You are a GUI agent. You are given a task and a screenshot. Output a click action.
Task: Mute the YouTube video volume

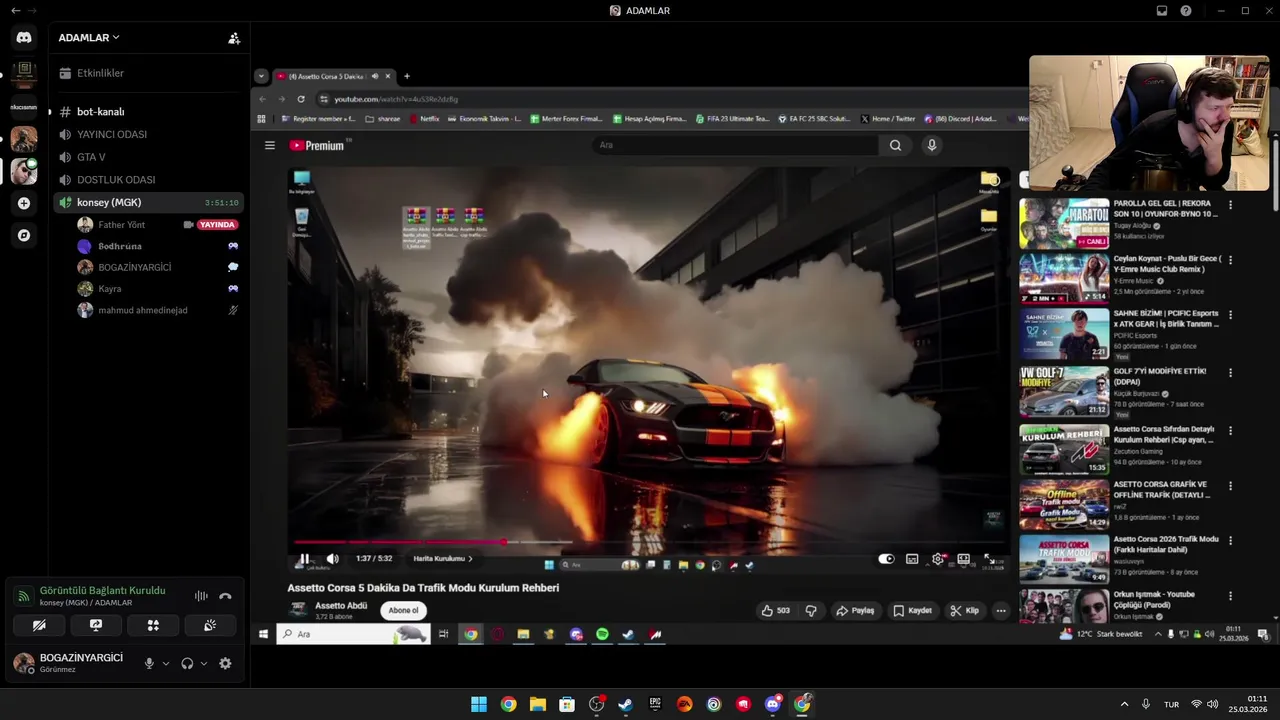coord(332,559)
